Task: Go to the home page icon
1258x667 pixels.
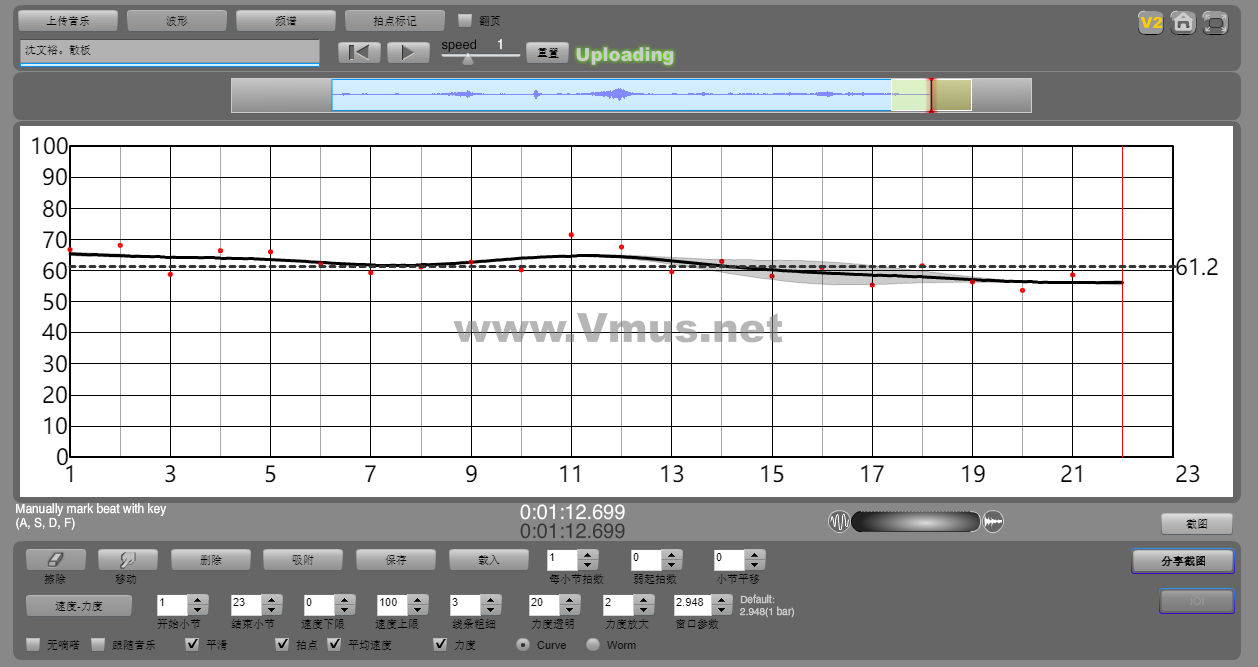Action: (x=1183, y=22)
